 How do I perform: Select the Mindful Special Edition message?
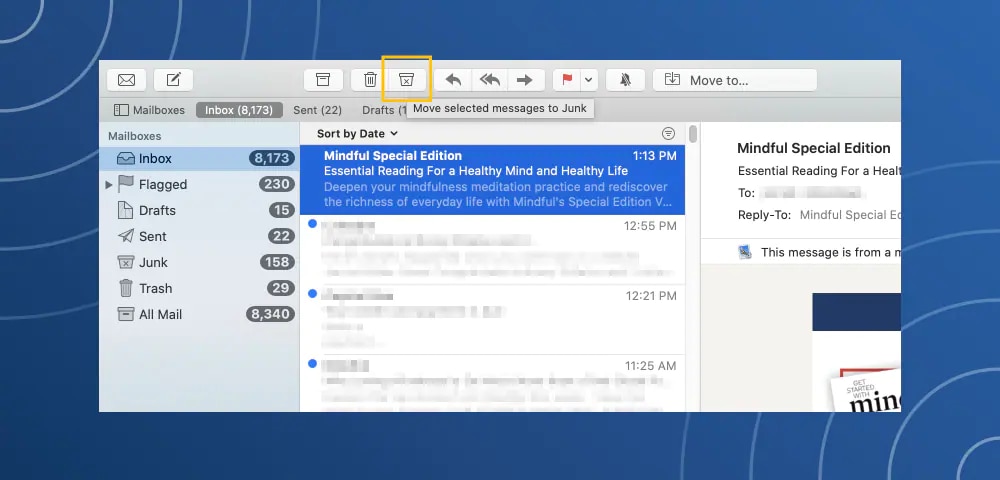pyautogui.click(x=492, y=180)
